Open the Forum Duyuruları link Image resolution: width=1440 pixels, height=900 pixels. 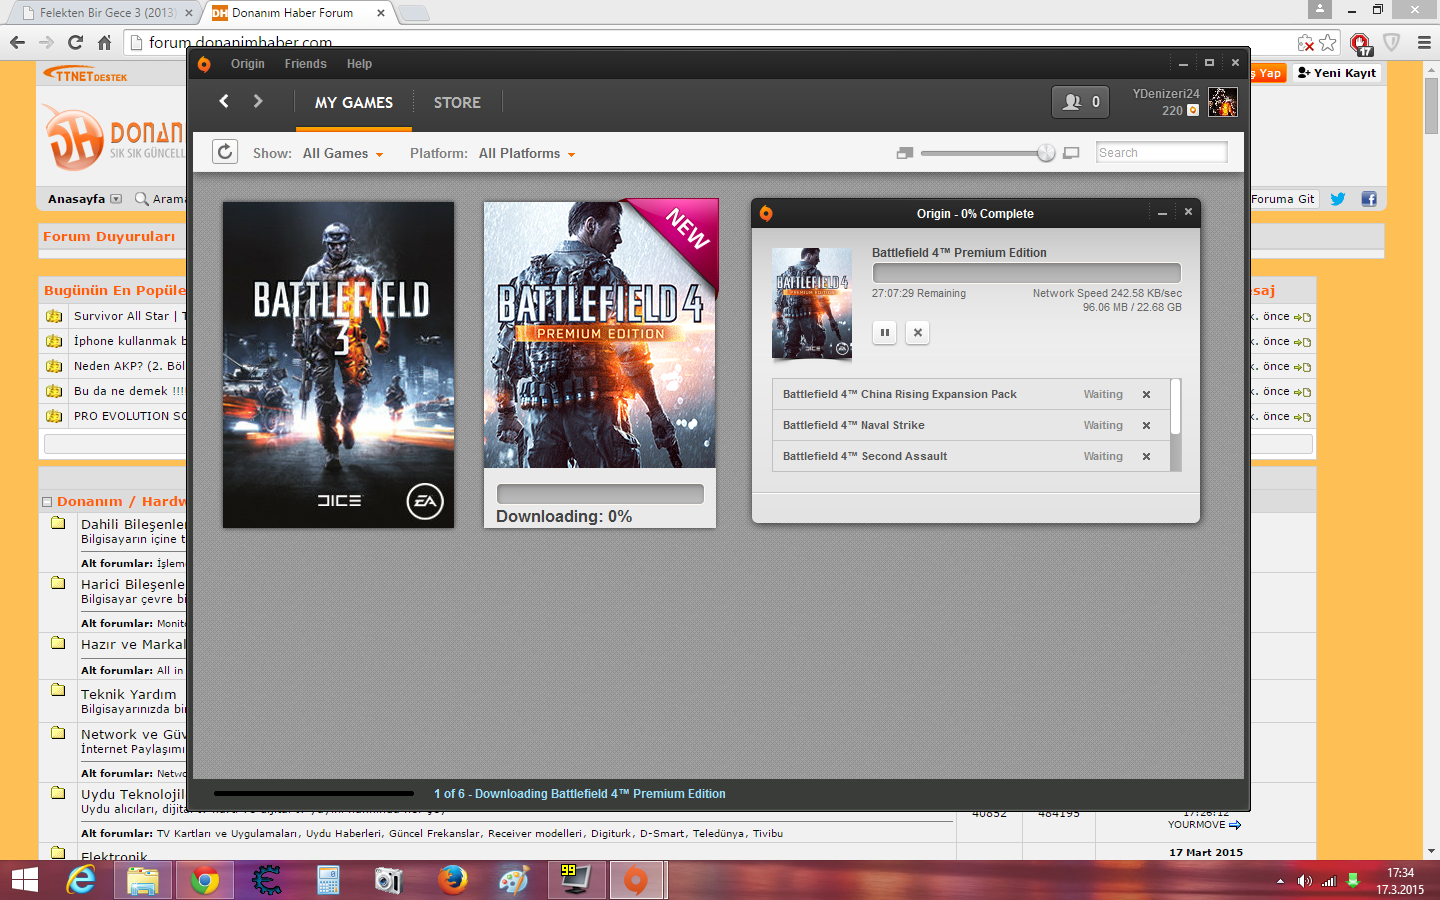pyautogui.click(x=109, y=237)
